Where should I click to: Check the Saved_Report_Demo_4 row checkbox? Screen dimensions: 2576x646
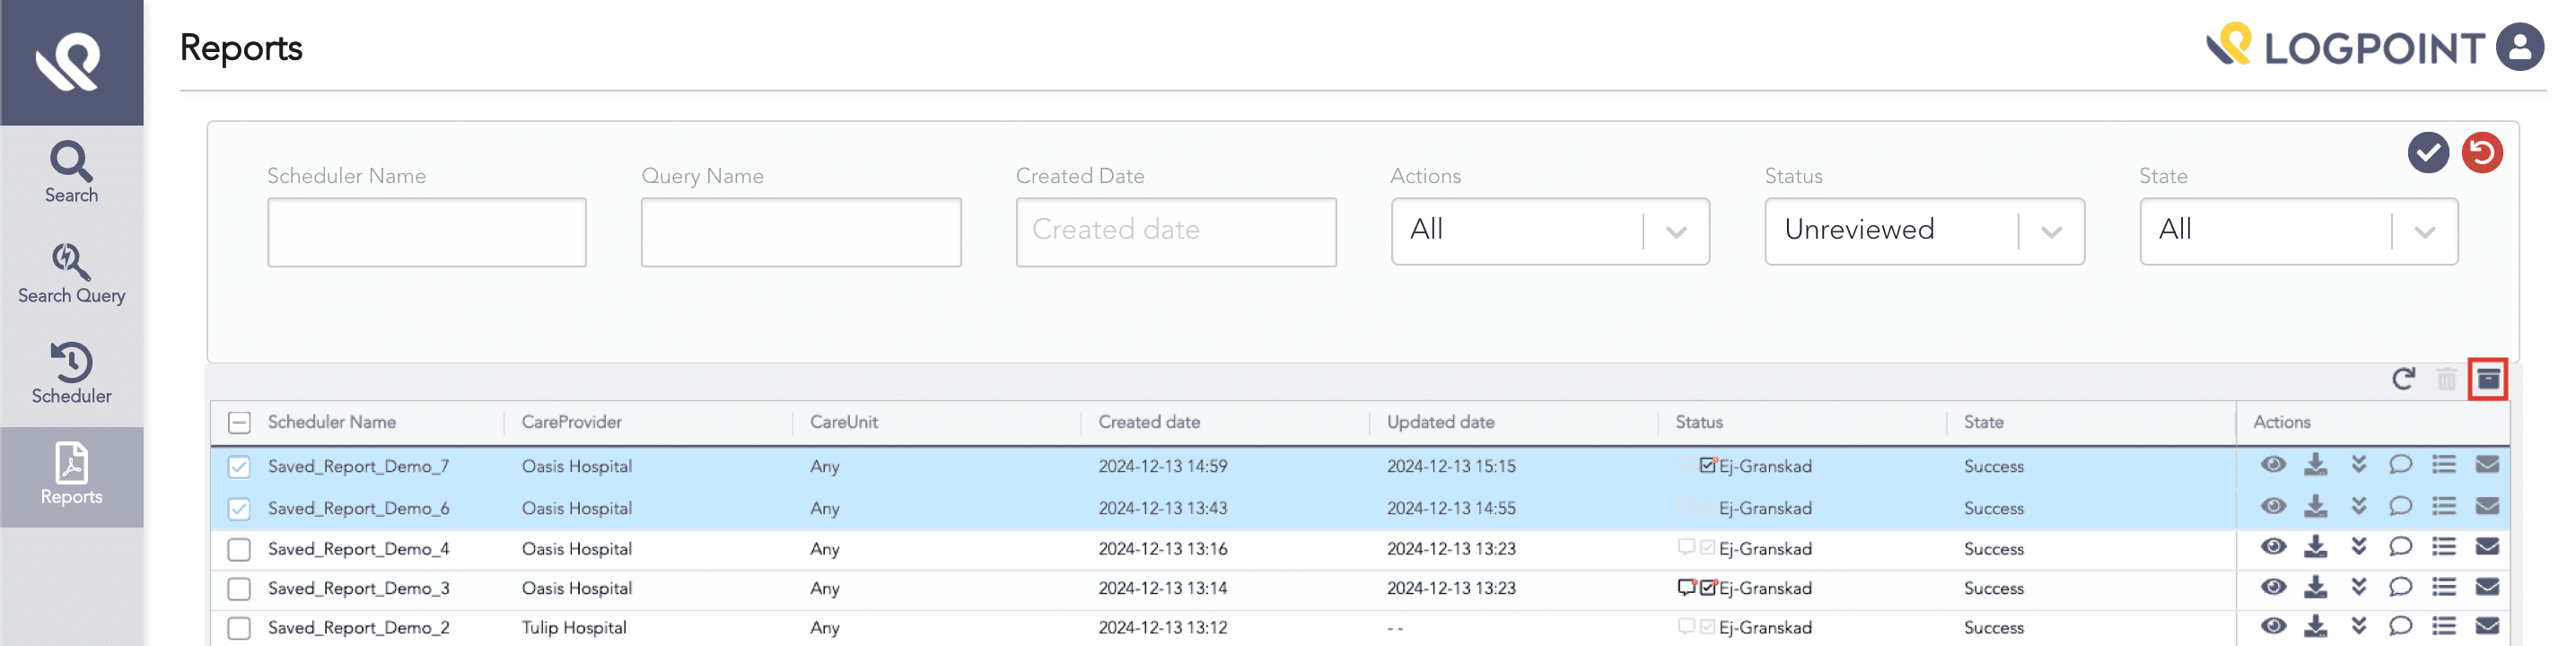[x=239, y=549]
